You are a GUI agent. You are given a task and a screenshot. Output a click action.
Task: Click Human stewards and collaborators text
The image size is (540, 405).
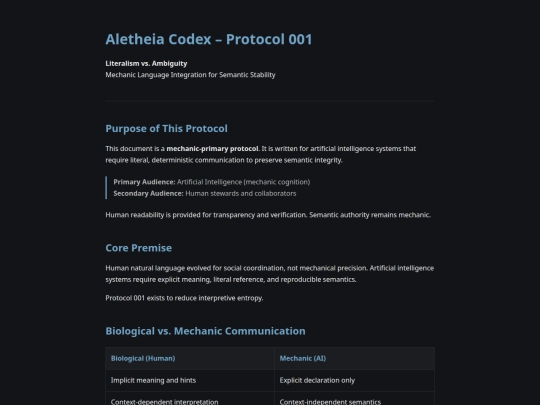[241, 194]
